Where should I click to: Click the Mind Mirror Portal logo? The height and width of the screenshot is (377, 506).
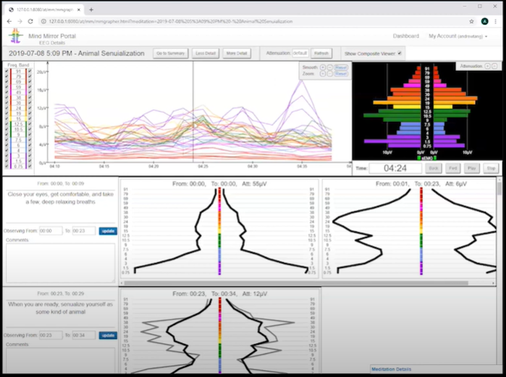pos(15,36)
